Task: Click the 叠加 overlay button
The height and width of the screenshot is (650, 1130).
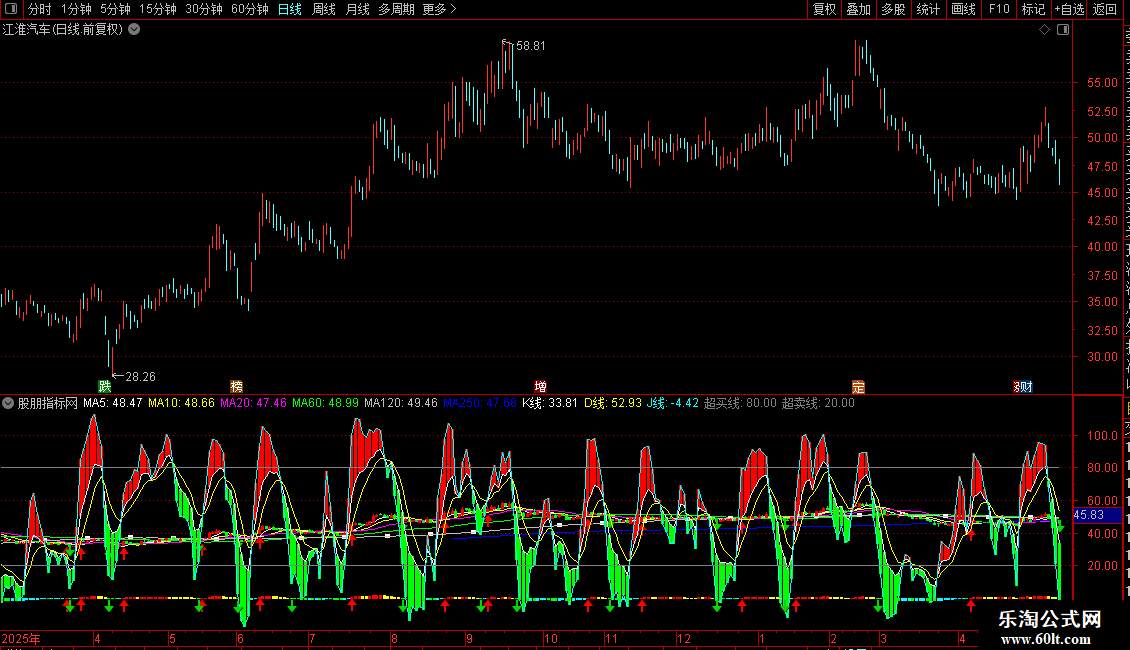Action: (858, 9)
